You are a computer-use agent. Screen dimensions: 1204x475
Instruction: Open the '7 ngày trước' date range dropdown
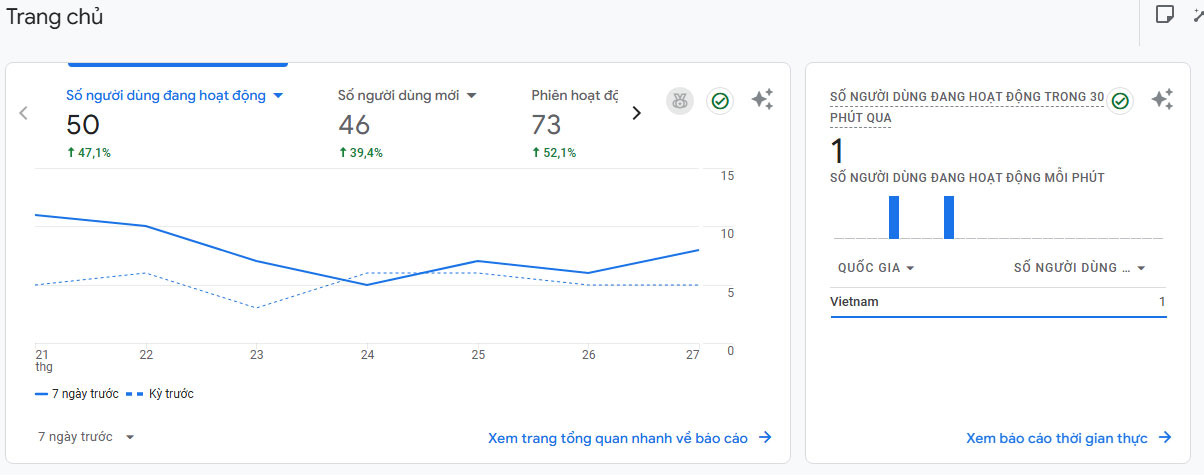tap(86, 437)
